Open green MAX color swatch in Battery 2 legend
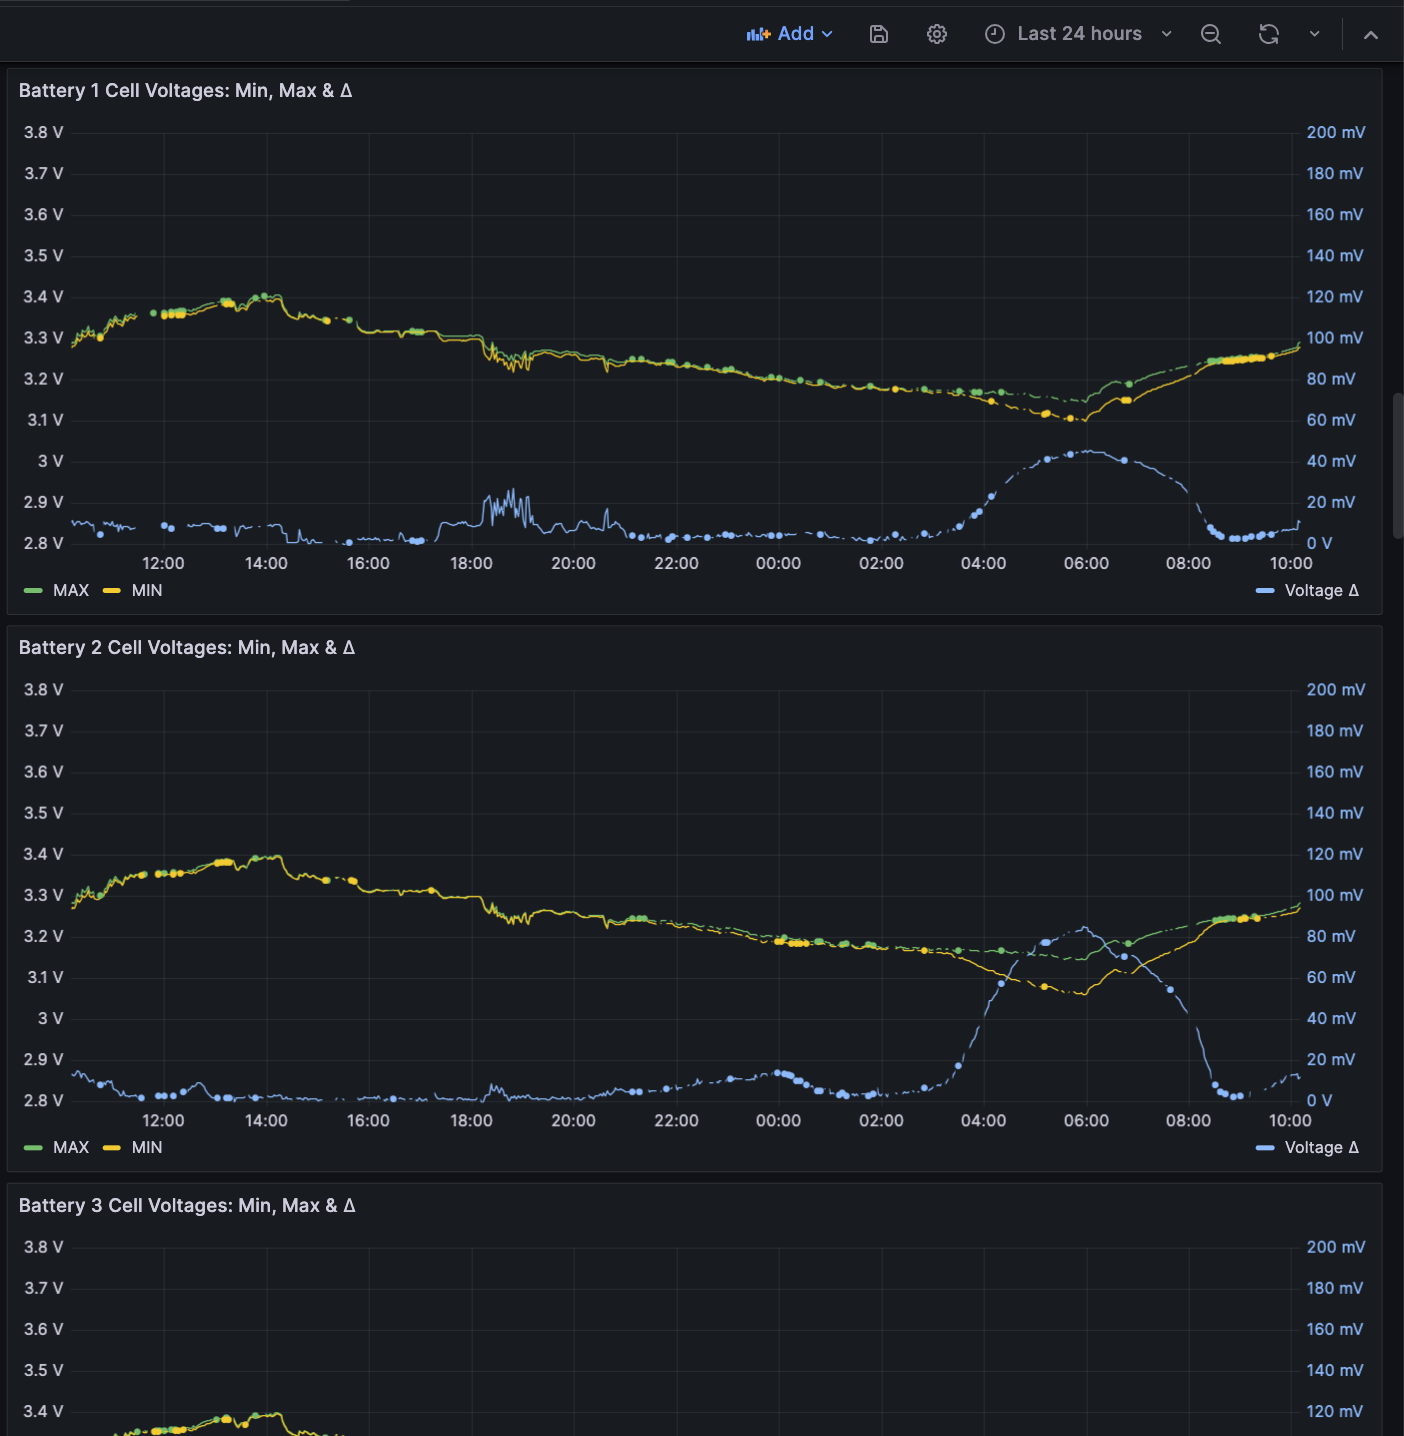 pyautogui.click(x=33, y=1148)
